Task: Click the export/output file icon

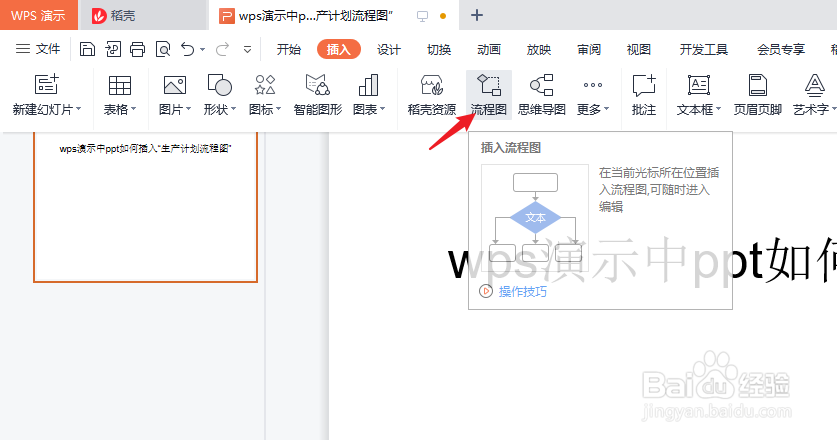Action: click(x=113, y=49)
